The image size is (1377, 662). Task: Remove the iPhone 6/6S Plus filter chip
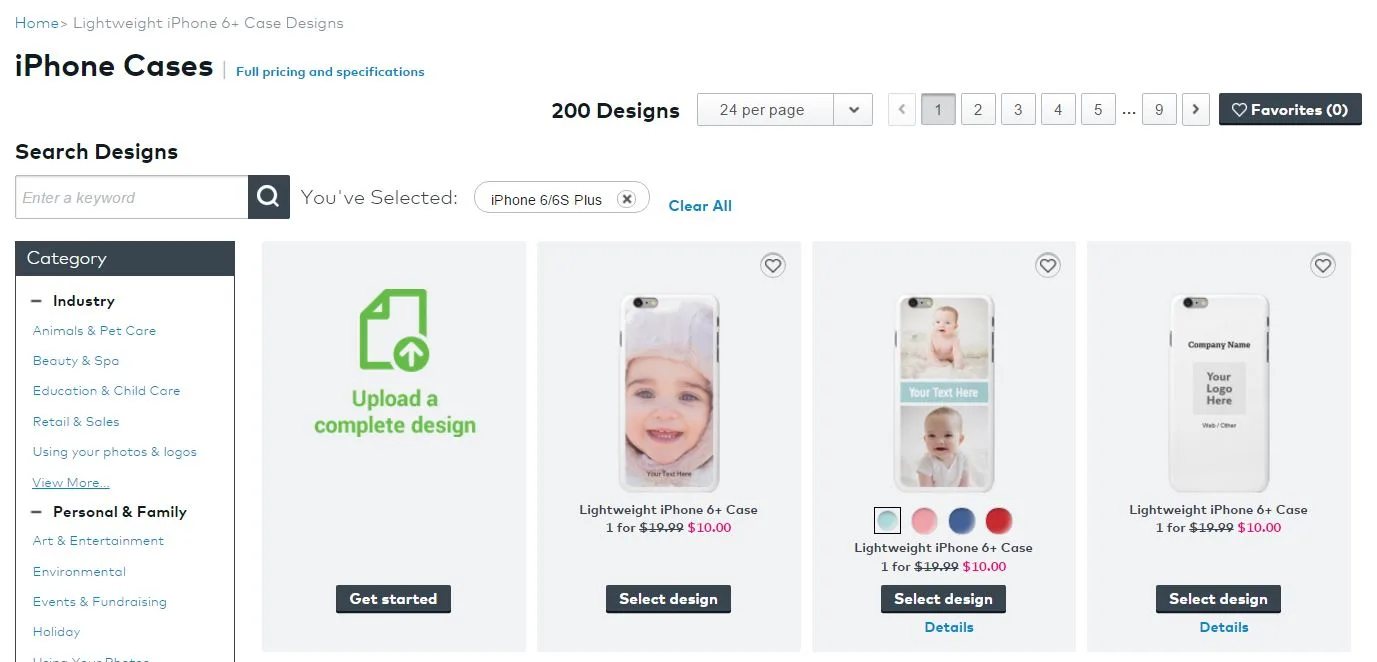[x=626, y=199]
